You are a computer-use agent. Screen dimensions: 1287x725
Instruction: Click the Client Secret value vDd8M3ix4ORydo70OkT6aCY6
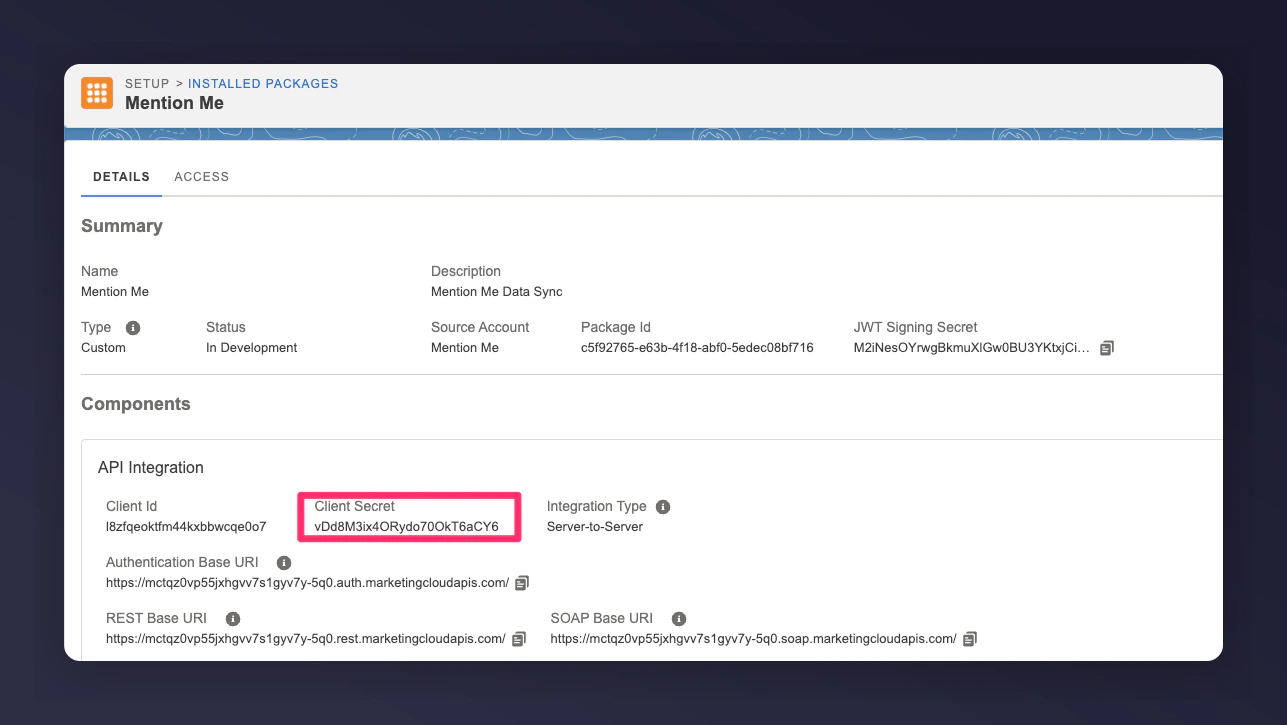pos(406,527)
